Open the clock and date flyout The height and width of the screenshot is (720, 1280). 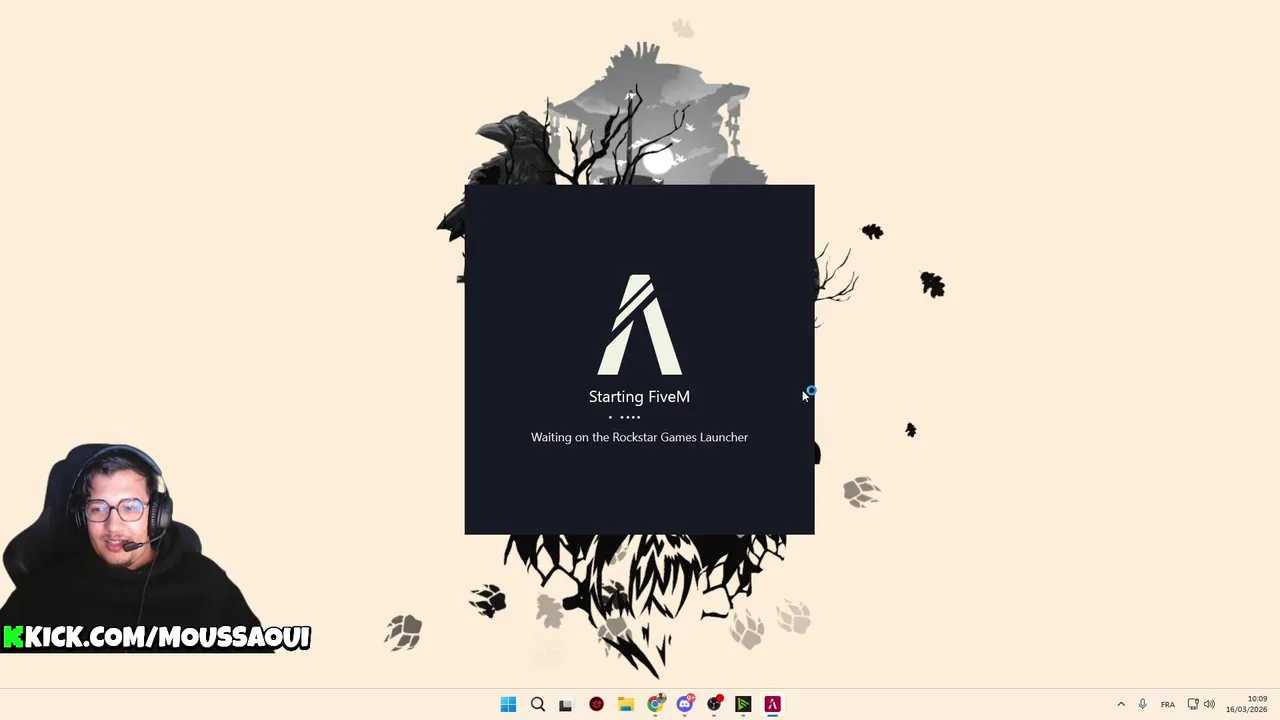click(x=1246, y=704)
